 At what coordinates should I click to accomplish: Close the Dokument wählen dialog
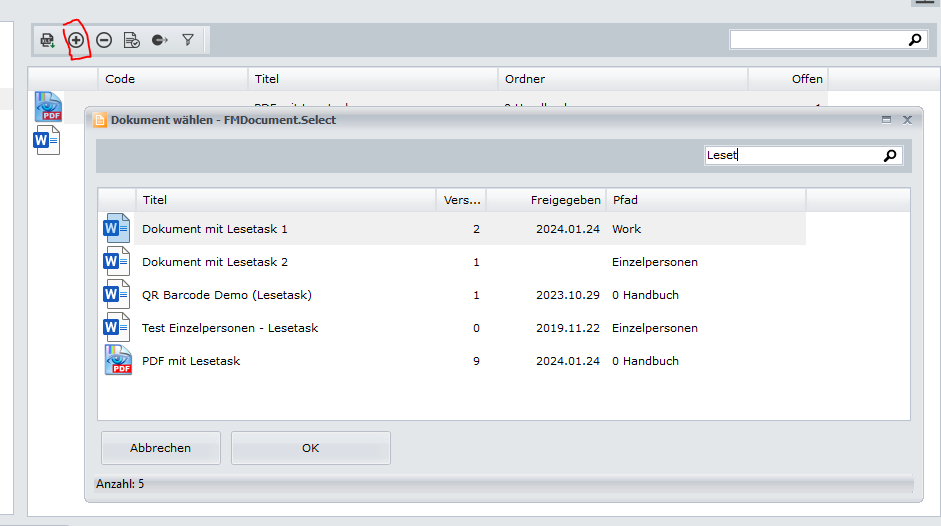(x=907, y=120)
